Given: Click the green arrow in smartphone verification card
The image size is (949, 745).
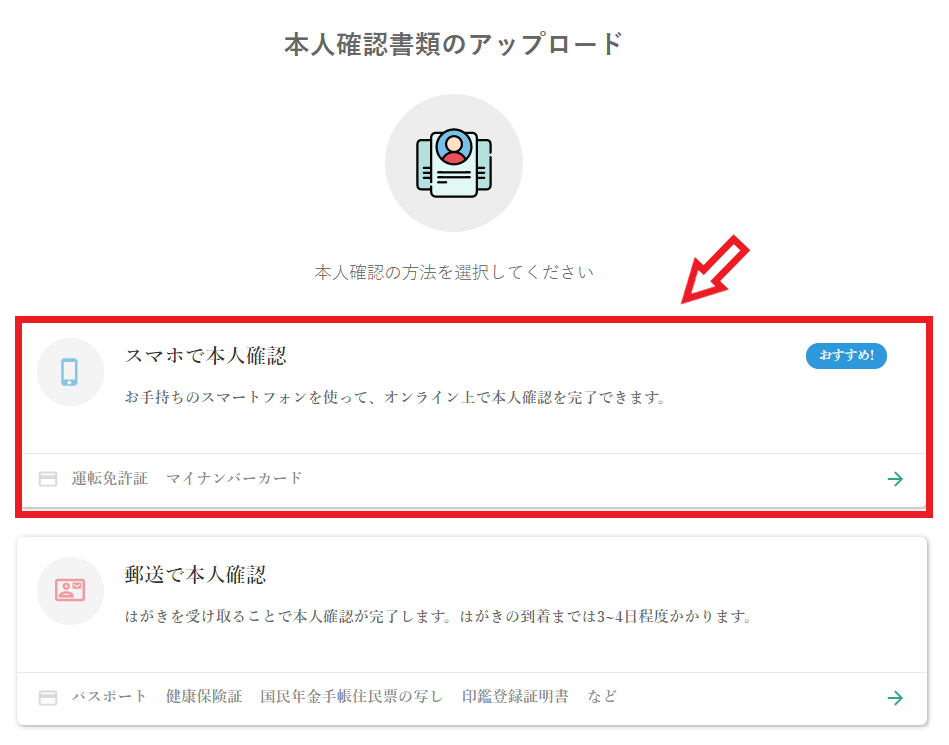Looking at the screenshot, I should 895,479.
